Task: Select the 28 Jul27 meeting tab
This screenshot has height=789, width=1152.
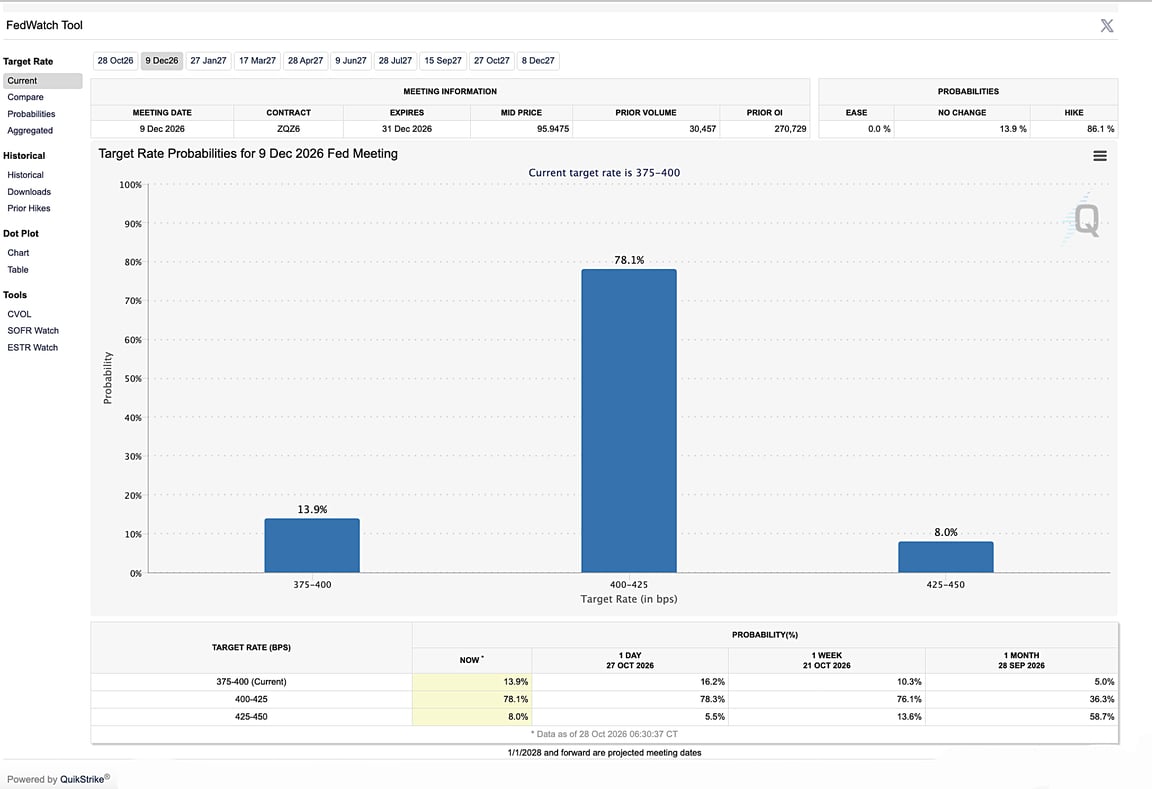Action: click(x=395, y=61)
